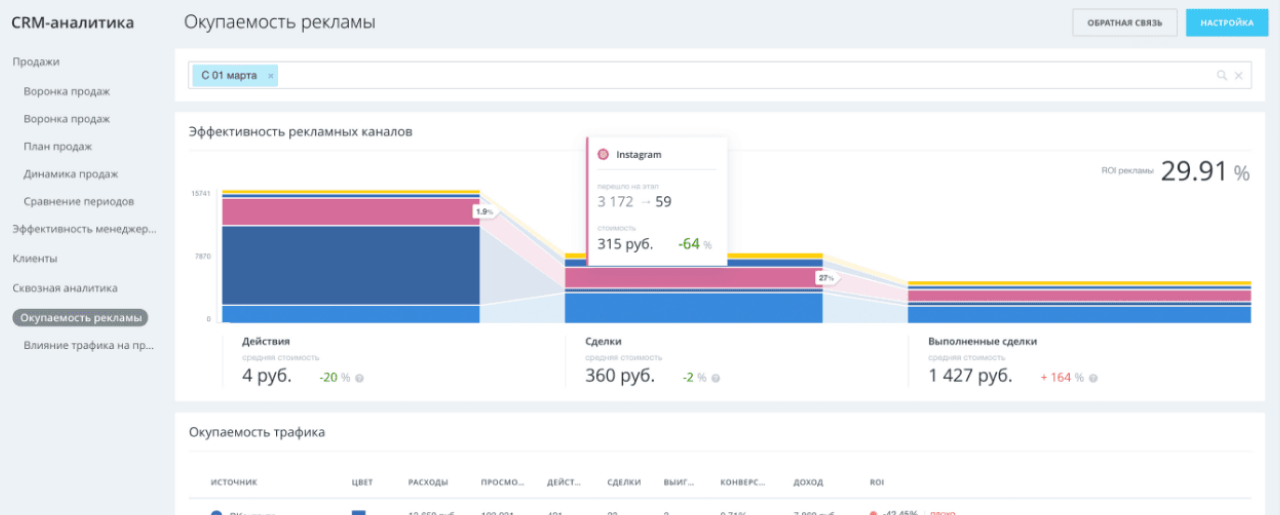Viewport: 1280px width, 515px height.
Task: Click the 1.9% conversion badge on funnel
Action: click(484, 212)
